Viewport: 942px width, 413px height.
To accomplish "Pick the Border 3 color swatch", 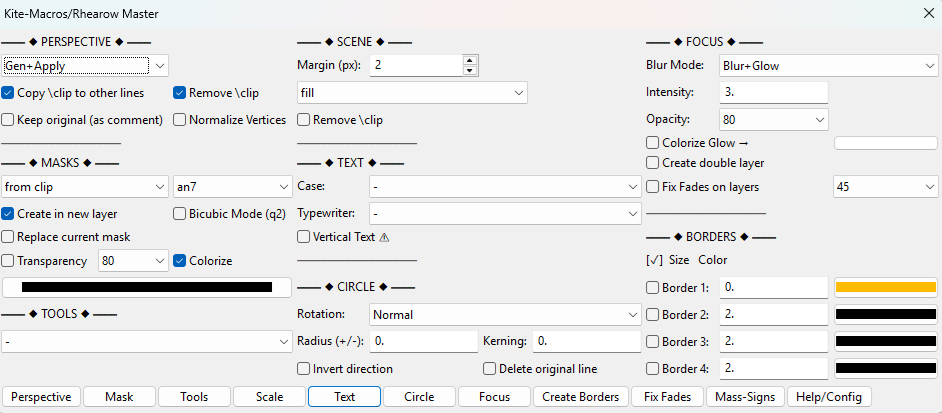I will point(886,341).
